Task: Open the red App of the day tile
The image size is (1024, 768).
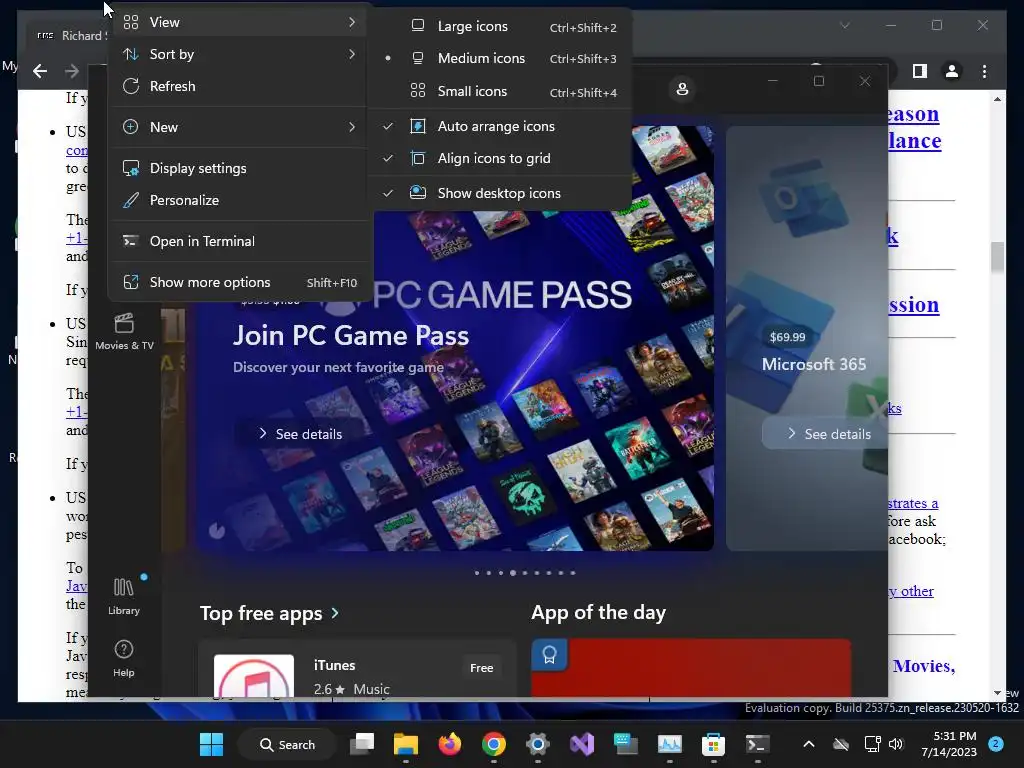Action: (x=691, y=667)
